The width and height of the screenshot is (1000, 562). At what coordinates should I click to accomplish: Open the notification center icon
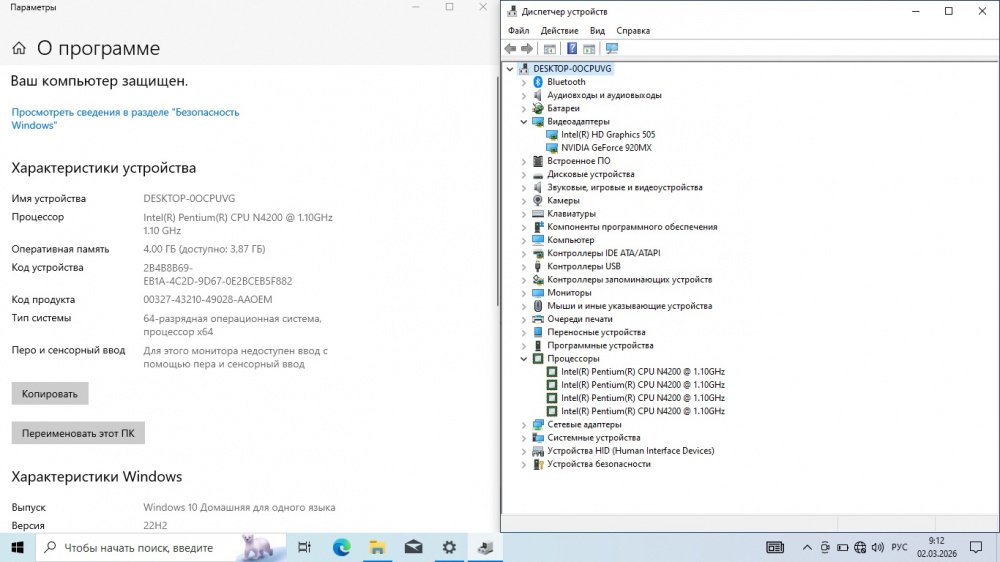point(976,547)
